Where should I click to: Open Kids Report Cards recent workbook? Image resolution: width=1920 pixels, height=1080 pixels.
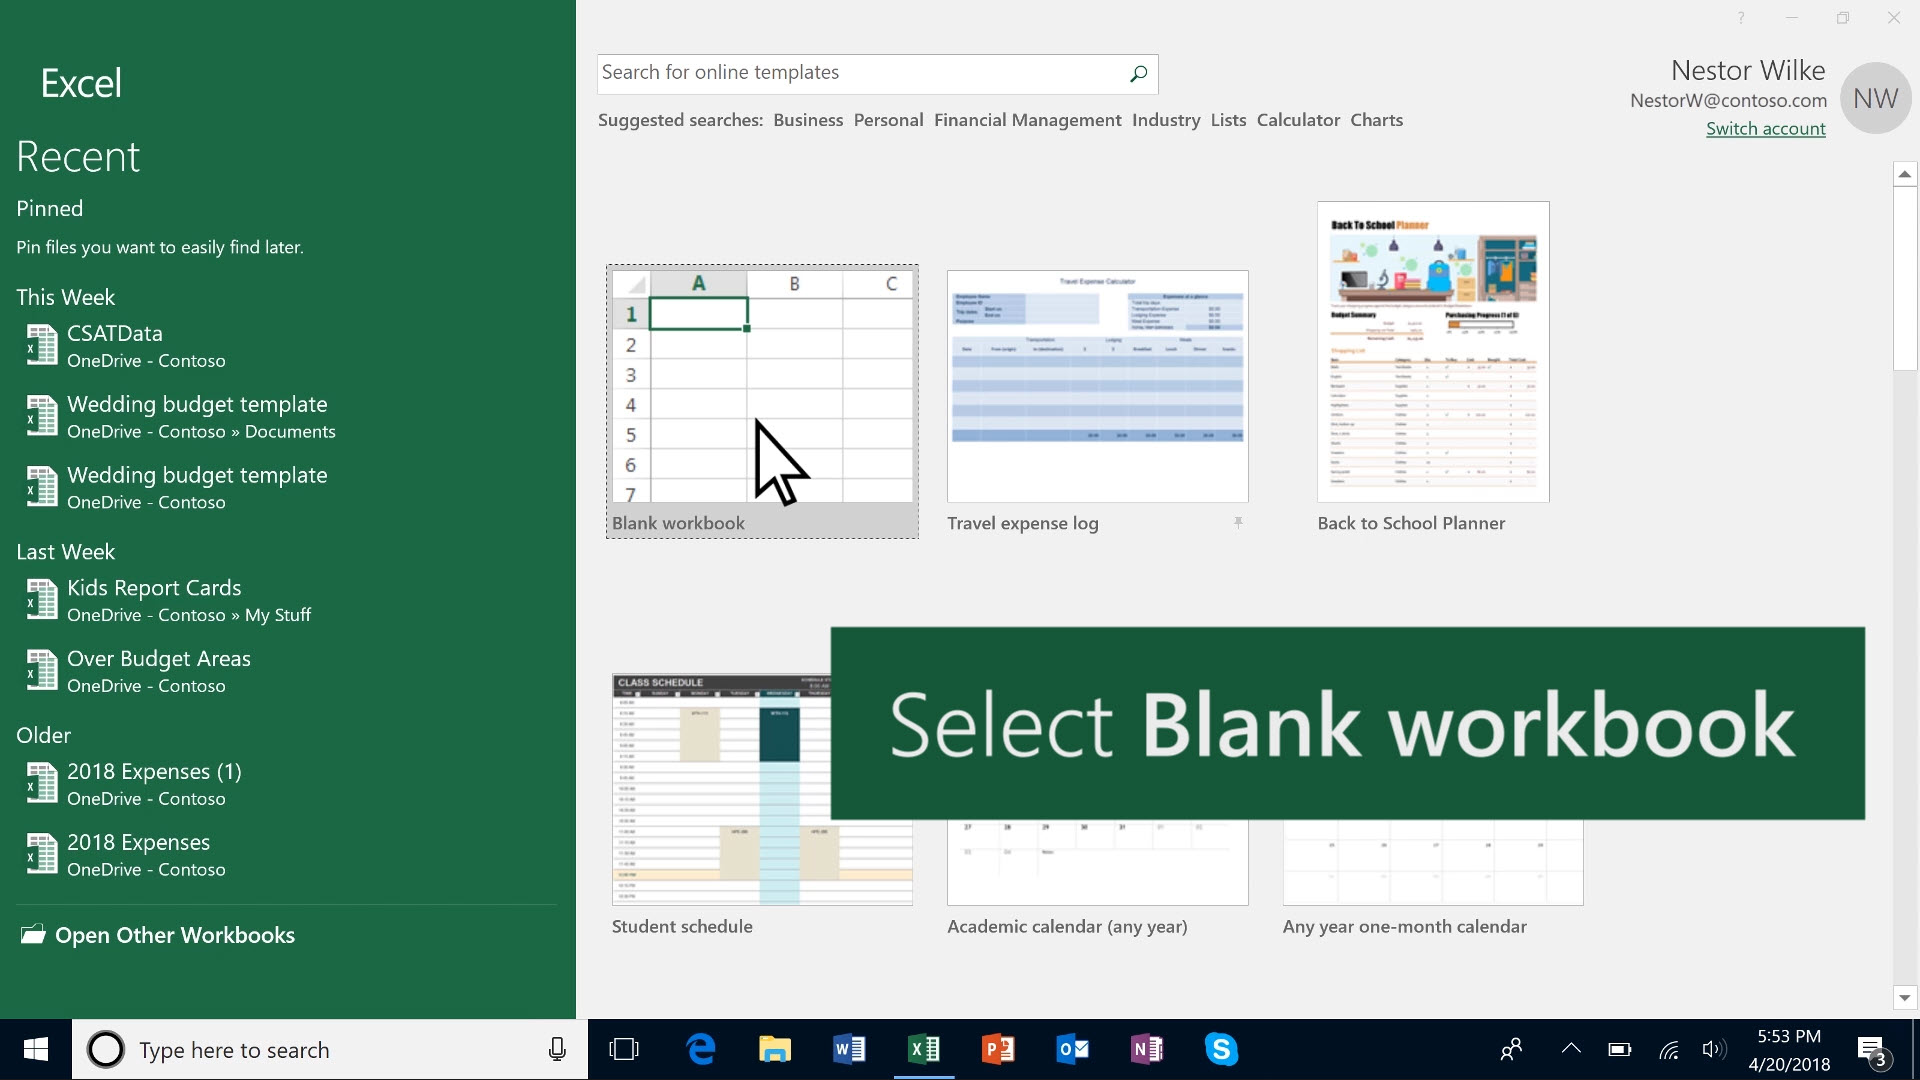pyautogui.click(x=154, y=588)
